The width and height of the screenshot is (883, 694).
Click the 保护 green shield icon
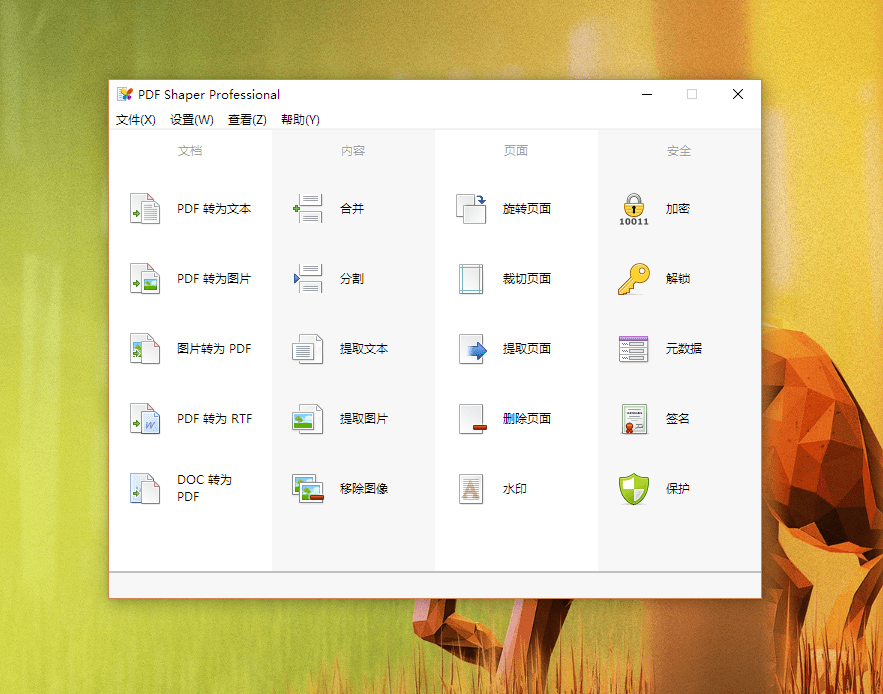point(634,488)
